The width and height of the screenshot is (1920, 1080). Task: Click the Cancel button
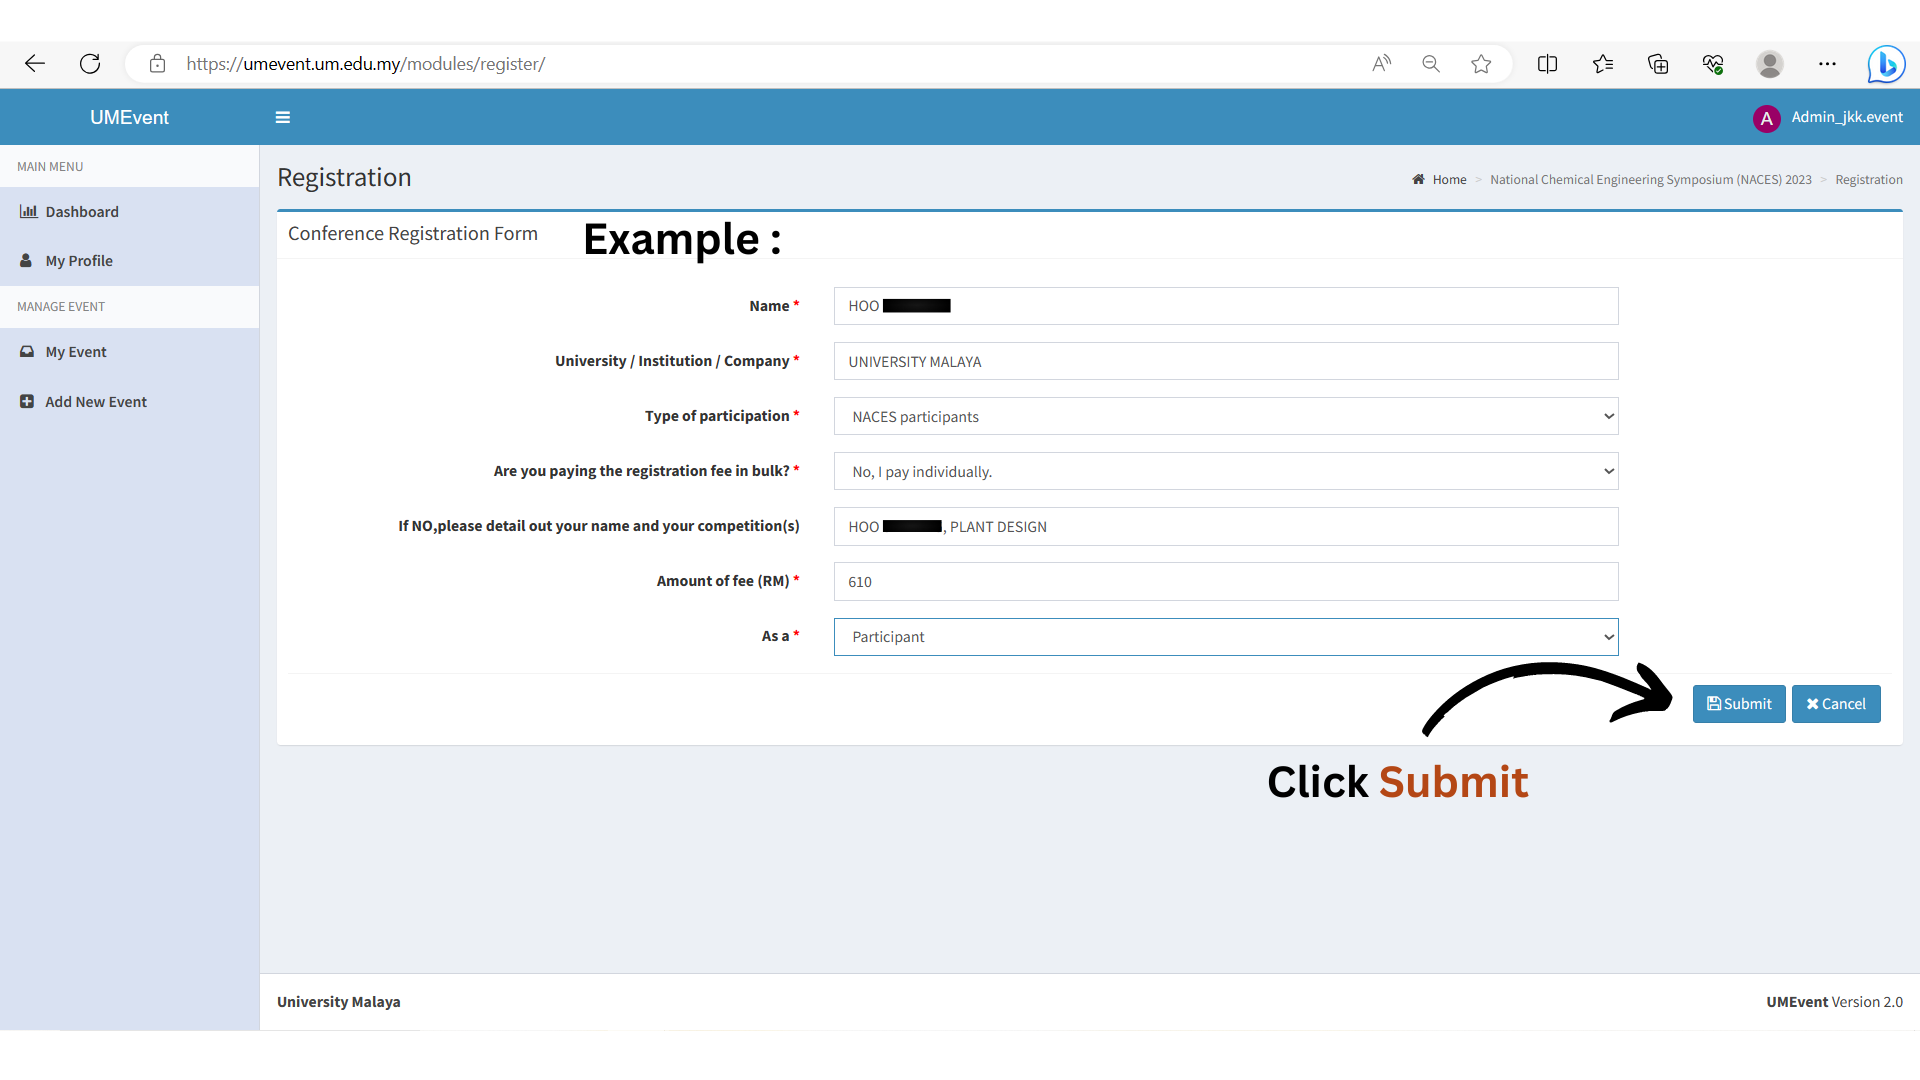1836,704
